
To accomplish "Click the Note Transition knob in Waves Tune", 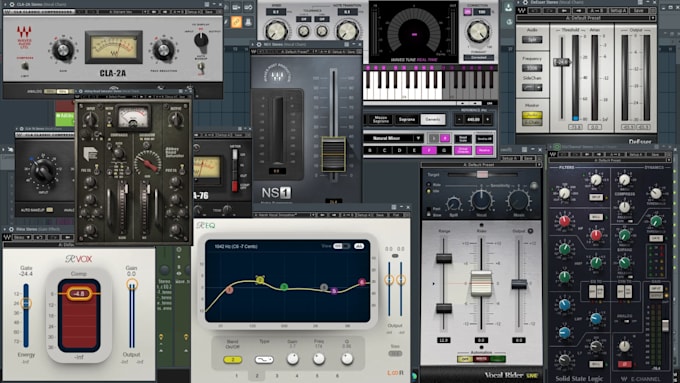I will [x=347, y=31].
